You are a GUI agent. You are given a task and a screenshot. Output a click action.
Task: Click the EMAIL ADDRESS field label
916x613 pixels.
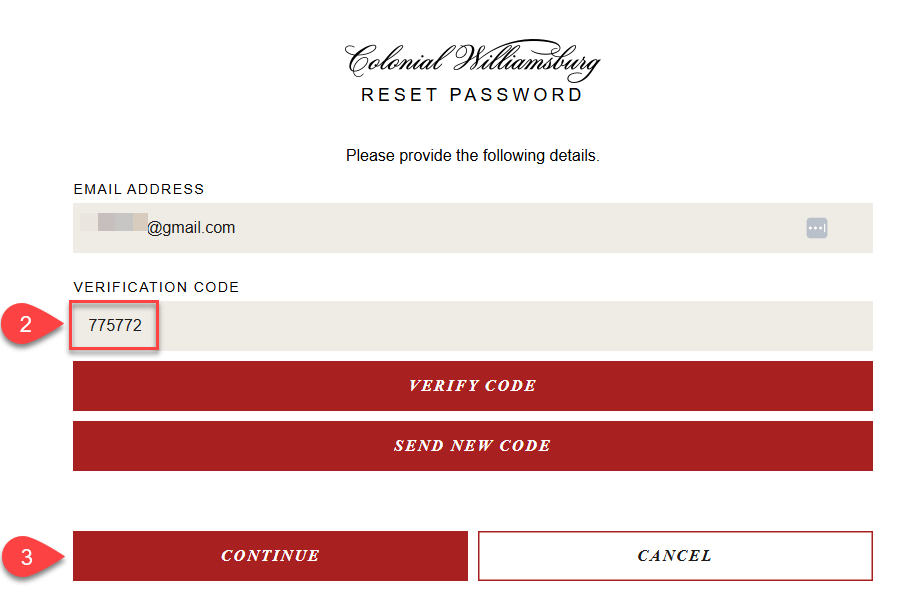coord(139,189)
